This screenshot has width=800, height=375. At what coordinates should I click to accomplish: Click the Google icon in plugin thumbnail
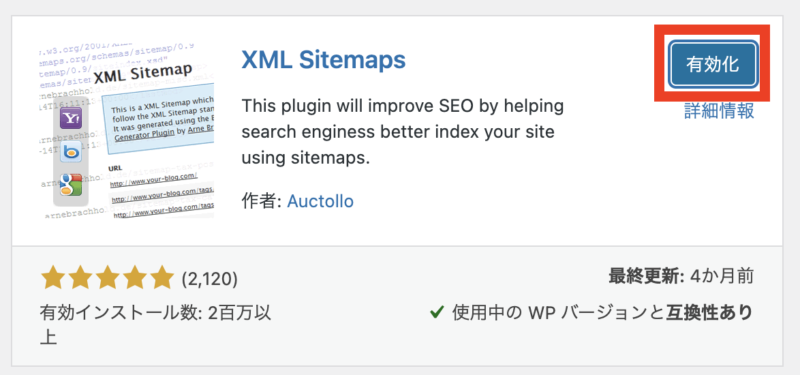tap(71, 185)
